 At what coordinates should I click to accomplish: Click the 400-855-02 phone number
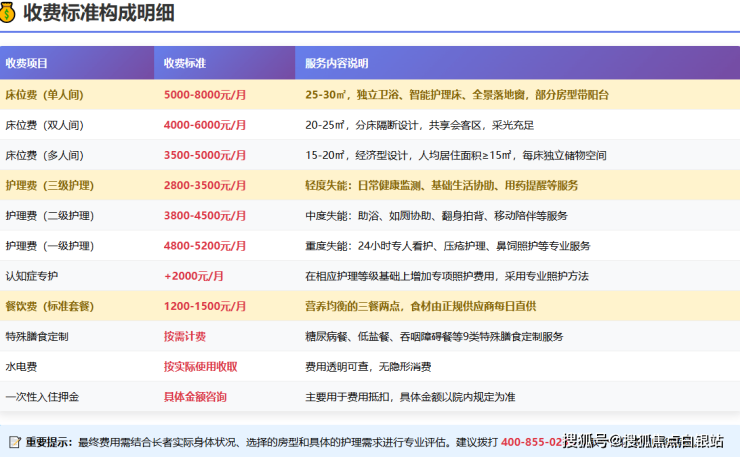tap(531, 441)
